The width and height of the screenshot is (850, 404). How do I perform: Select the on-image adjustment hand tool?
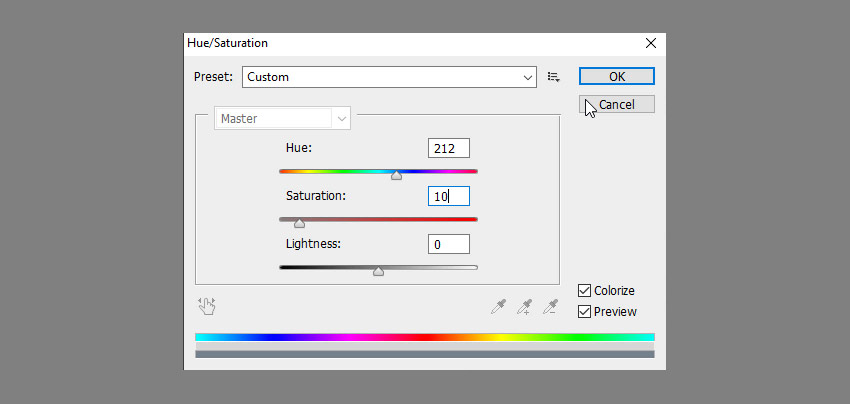point(207,306)
